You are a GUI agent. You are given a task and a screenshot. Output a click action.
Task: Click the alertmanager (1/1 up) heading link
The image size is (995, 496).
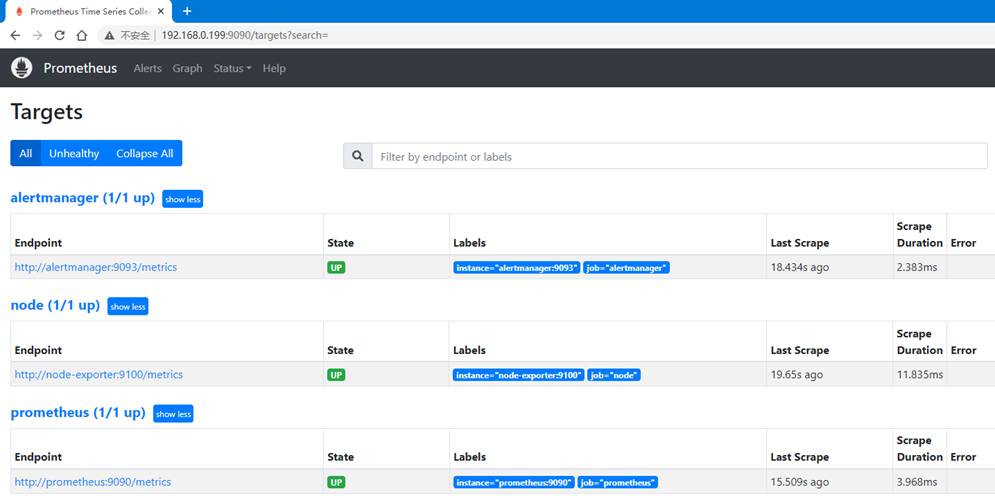pyautogui.click(x=83, y=199)
